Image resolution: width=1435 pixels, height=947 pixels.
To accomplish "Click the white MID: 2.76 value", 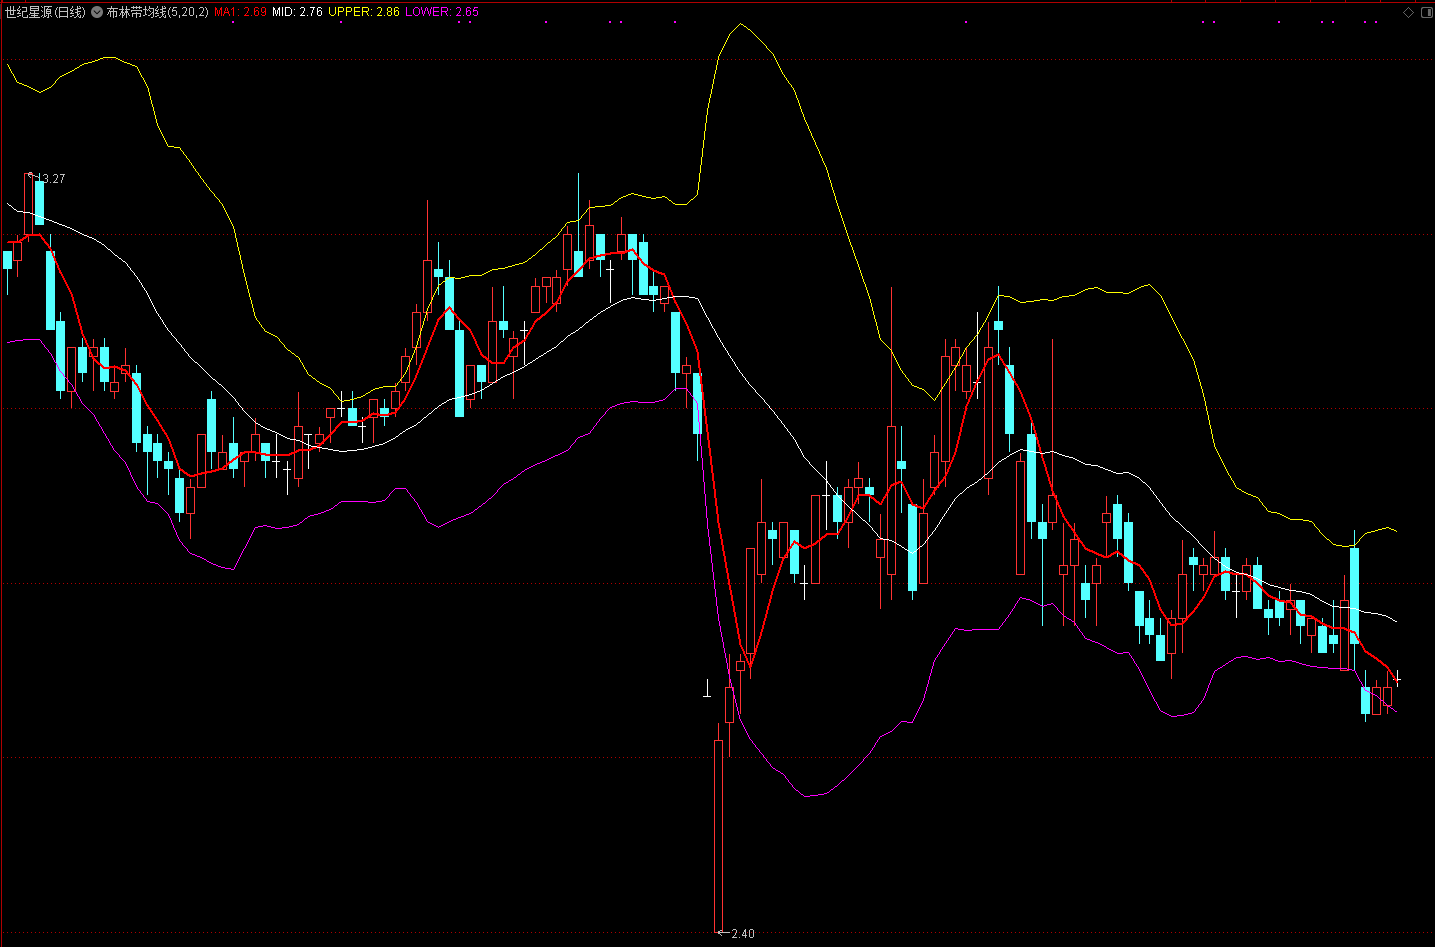I will [297, 12].
